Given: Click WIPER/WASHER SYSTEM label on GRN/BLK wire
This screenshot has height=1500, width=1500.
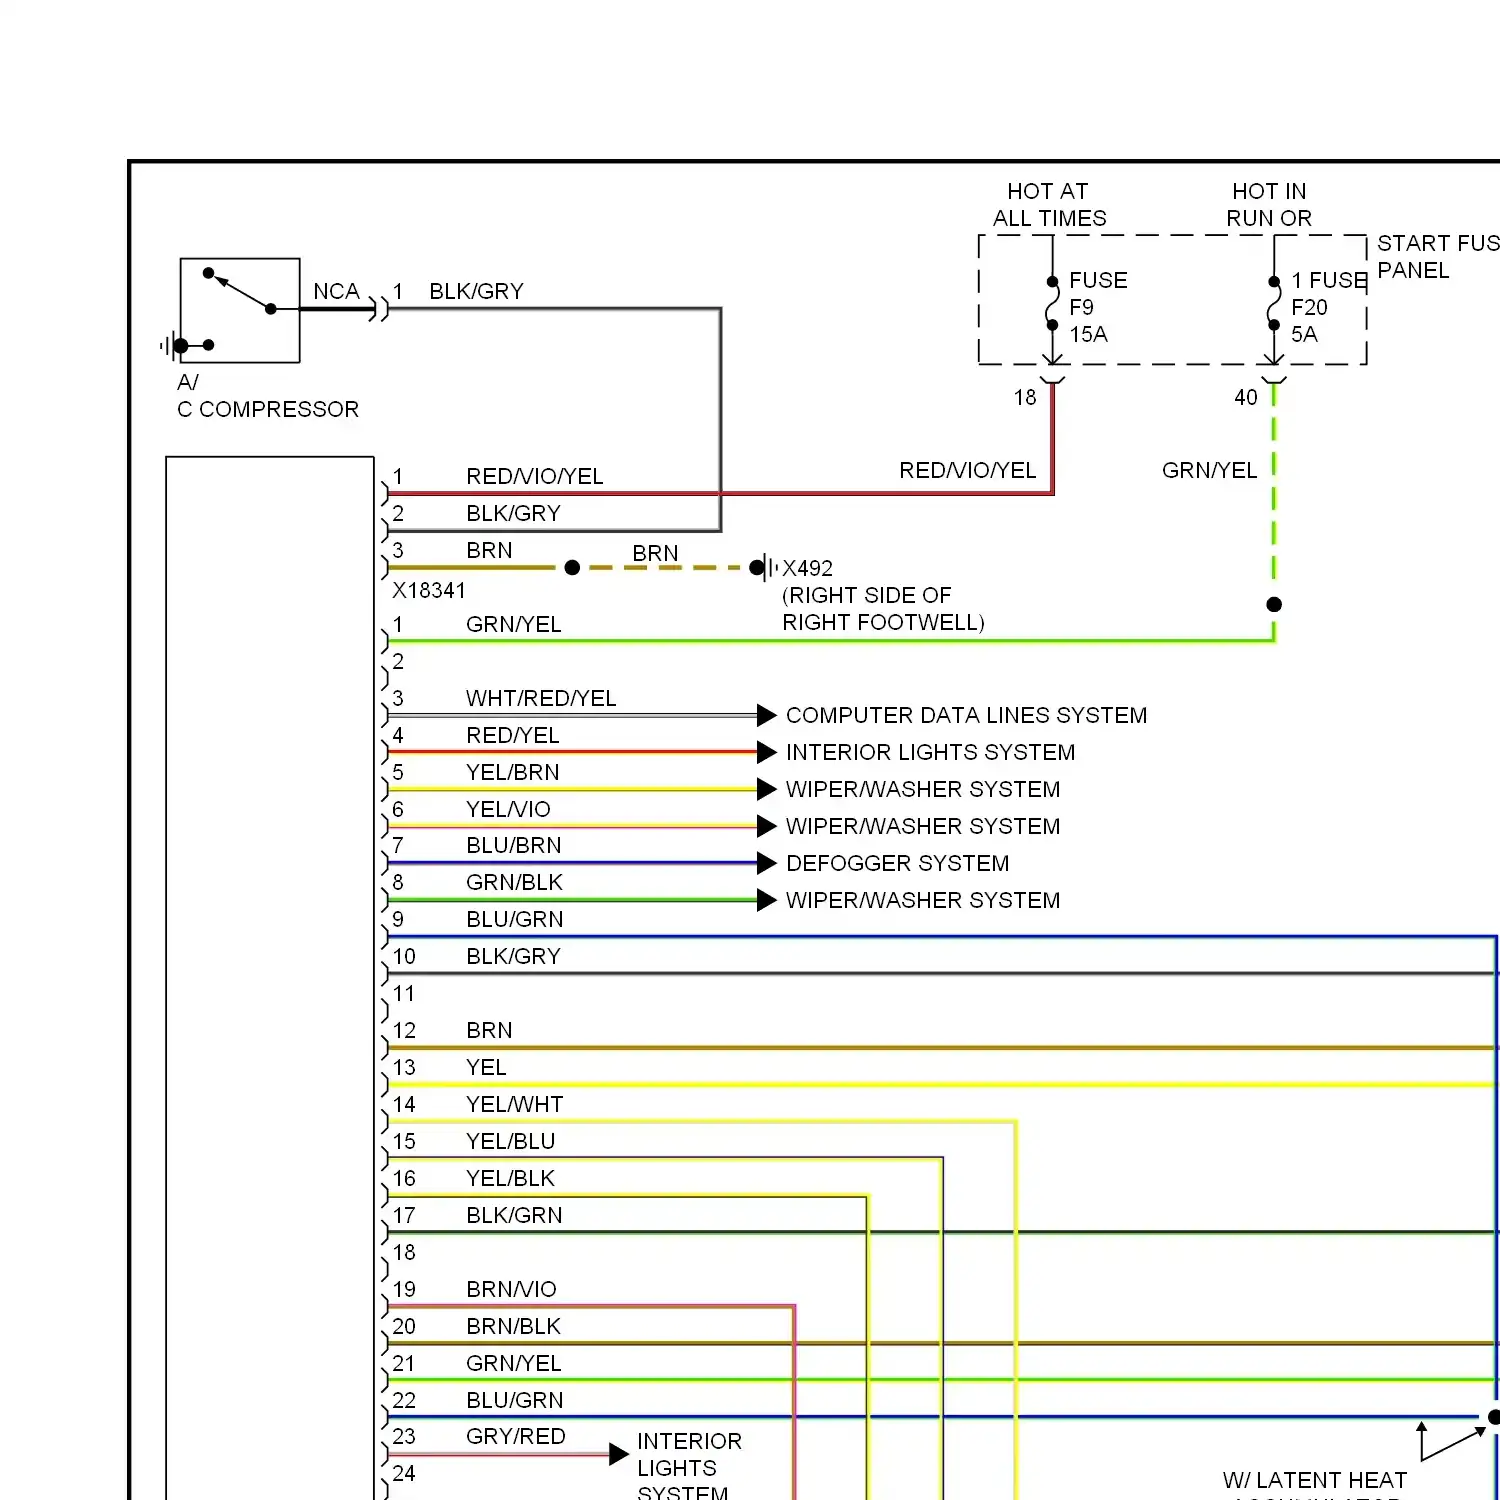Looking at the screenshot, I should click(x=922, y=900).
